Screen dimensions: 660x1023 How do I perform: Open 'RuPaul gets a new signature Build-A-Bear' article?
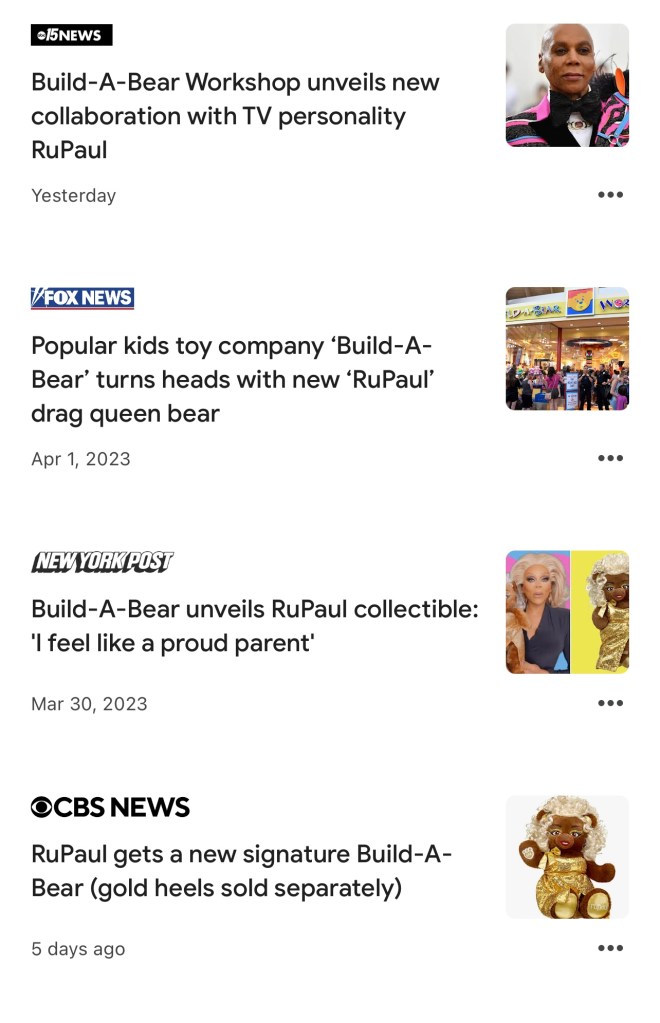241,870
